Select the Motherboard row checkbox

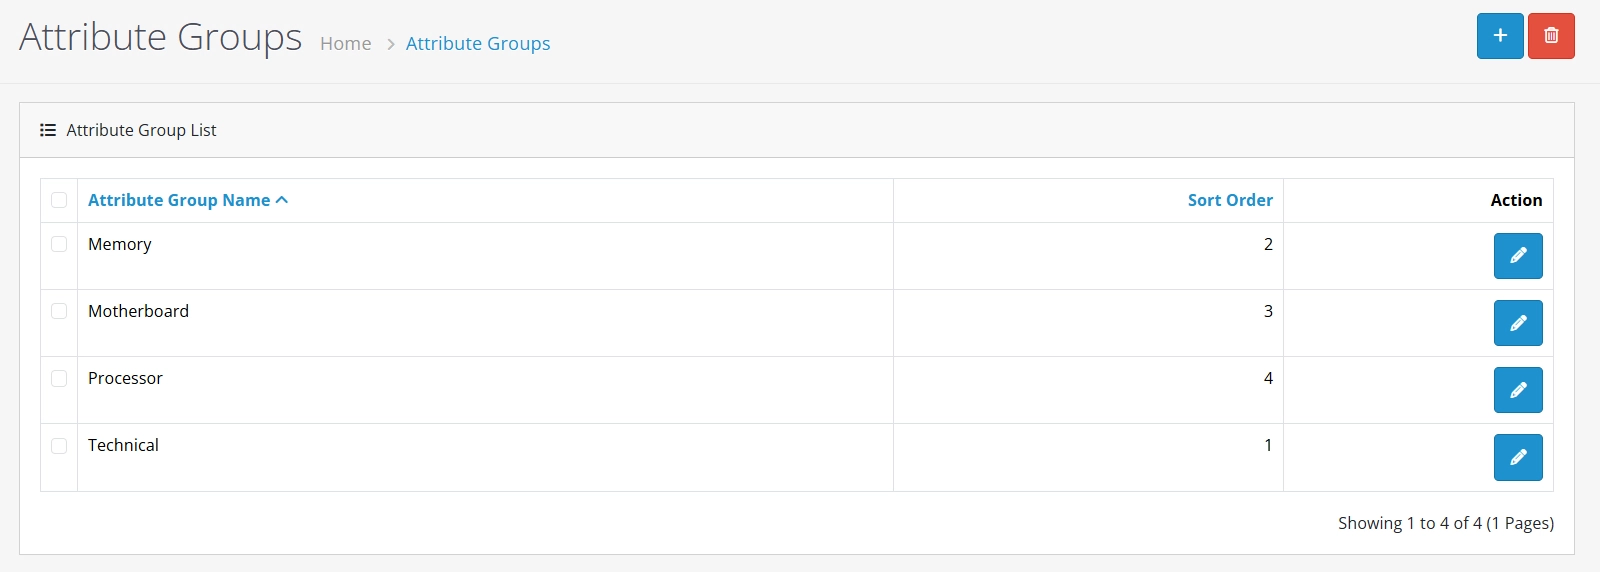click(59, 311)
